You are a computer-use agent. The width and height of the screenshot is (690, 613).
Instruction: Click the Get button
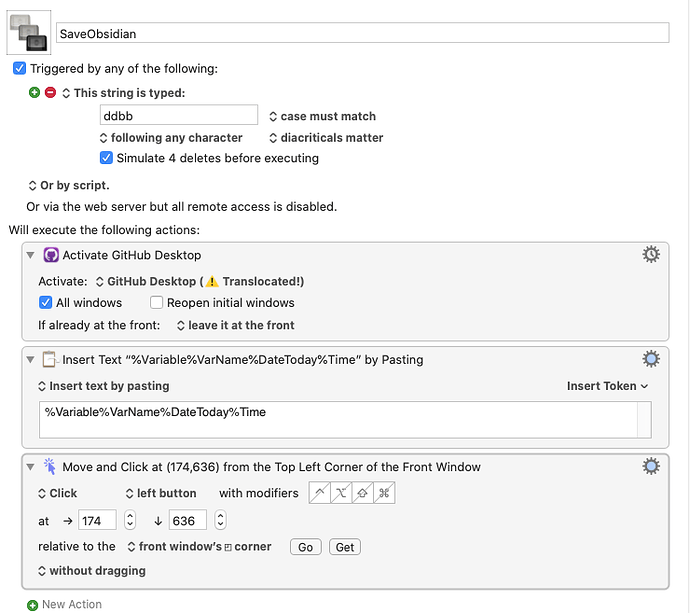[x=345, y=547]
